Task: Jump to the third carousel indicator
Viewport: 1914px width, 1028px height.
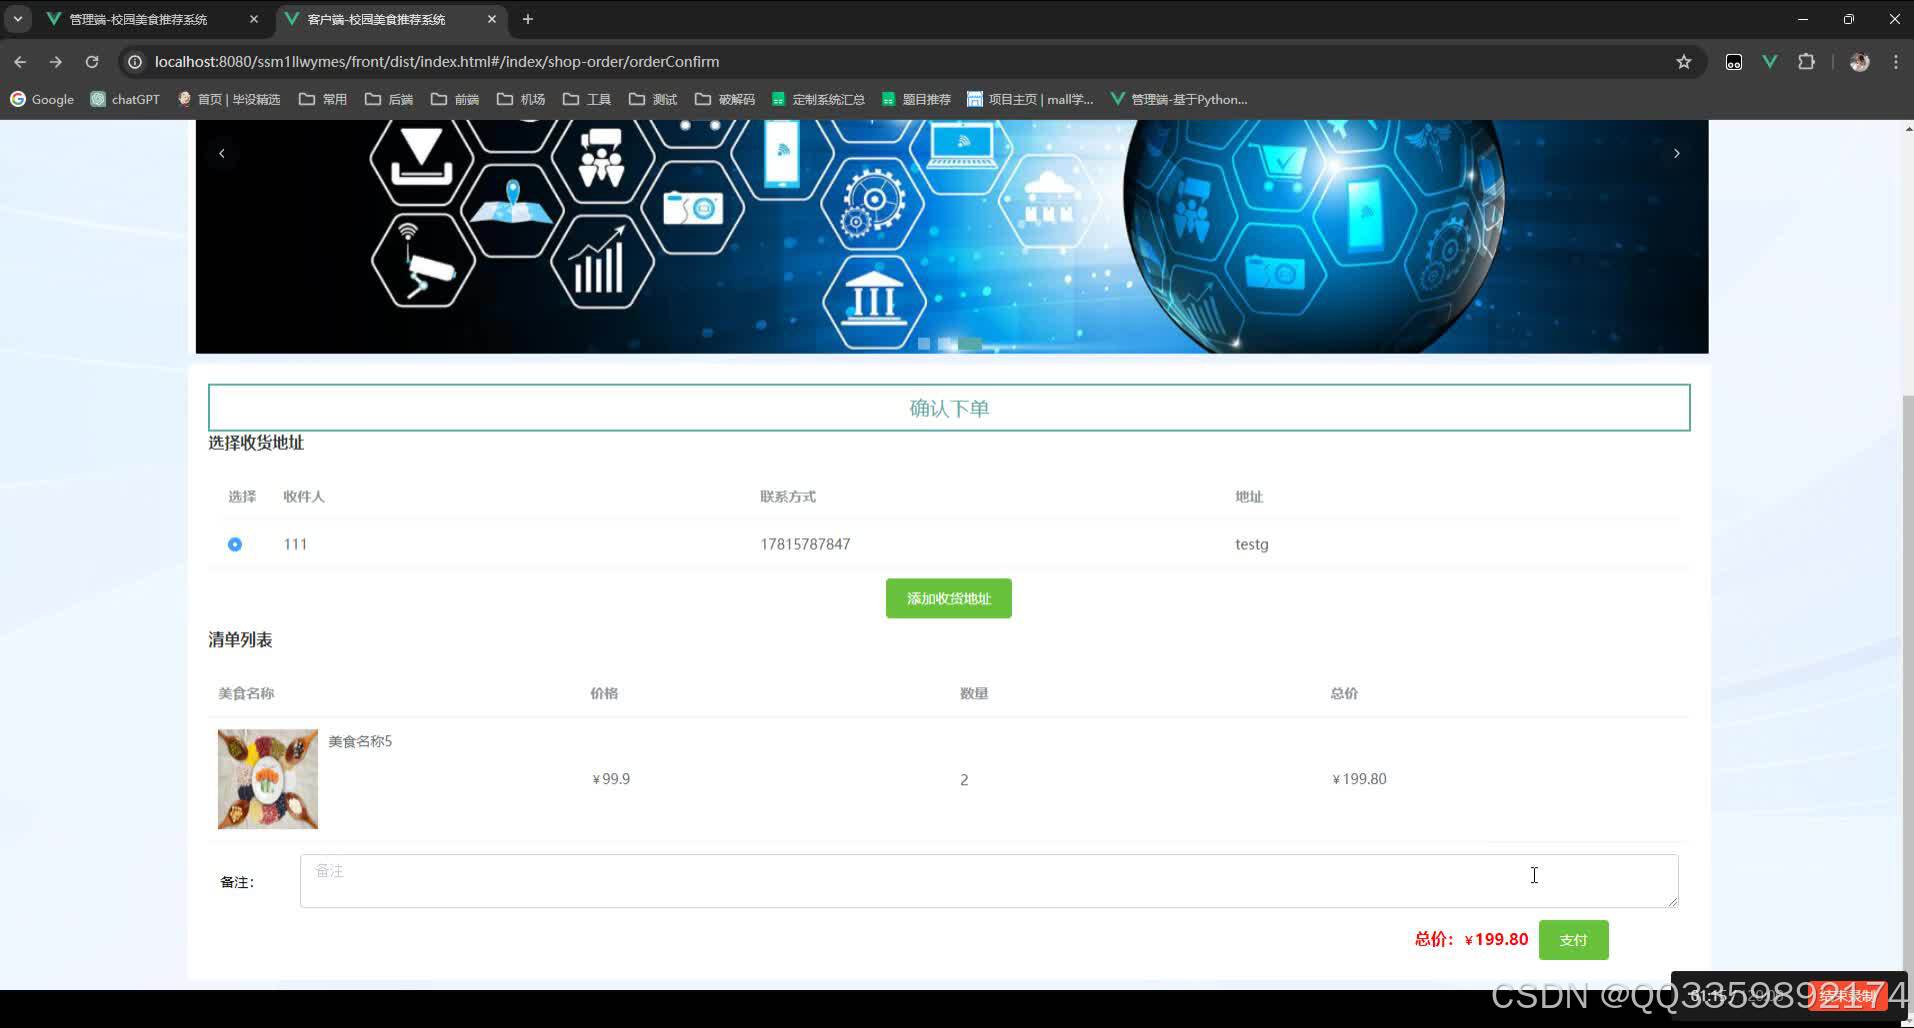Action: click(970, 344)
